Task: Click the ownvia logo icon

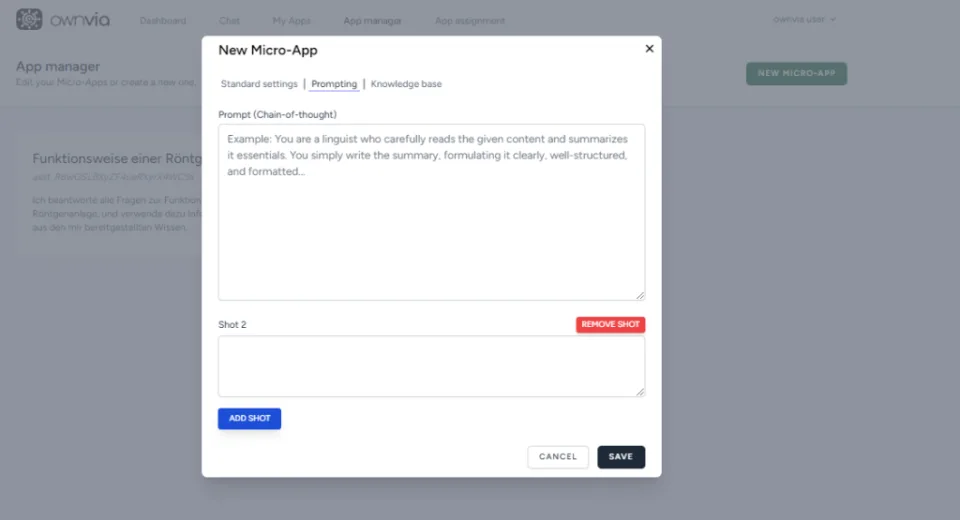Action: coord(29,20)
